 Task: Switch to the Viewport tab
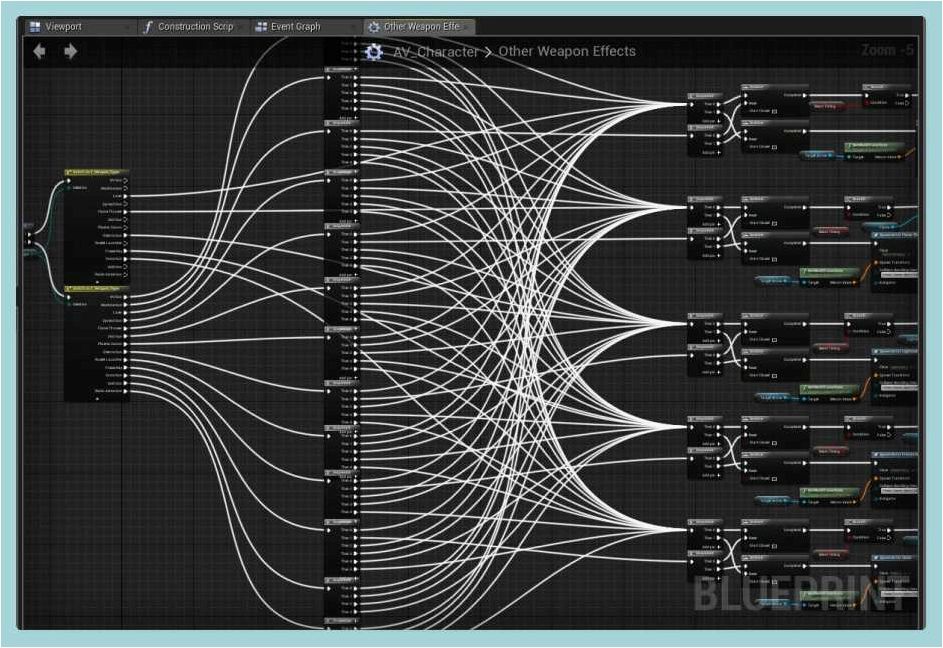pos(79,26)
